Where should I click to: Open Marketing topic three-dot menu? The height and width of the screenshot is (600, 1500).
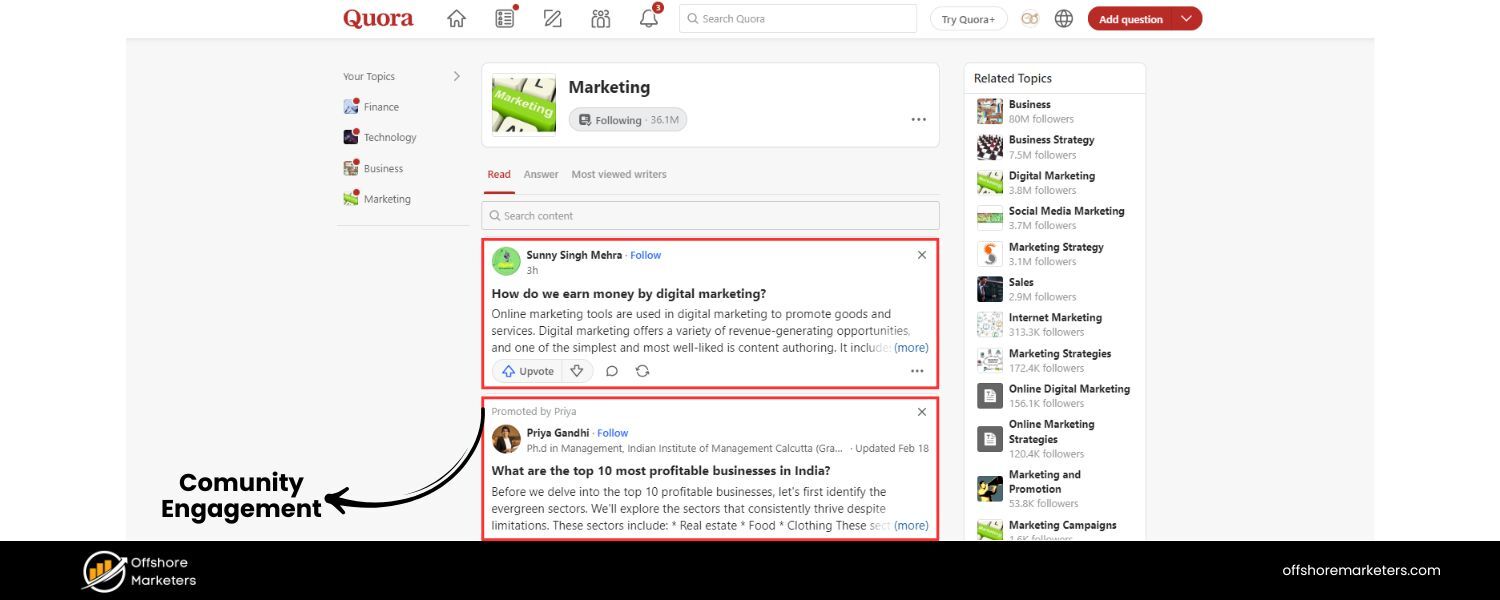click(918, 120)
